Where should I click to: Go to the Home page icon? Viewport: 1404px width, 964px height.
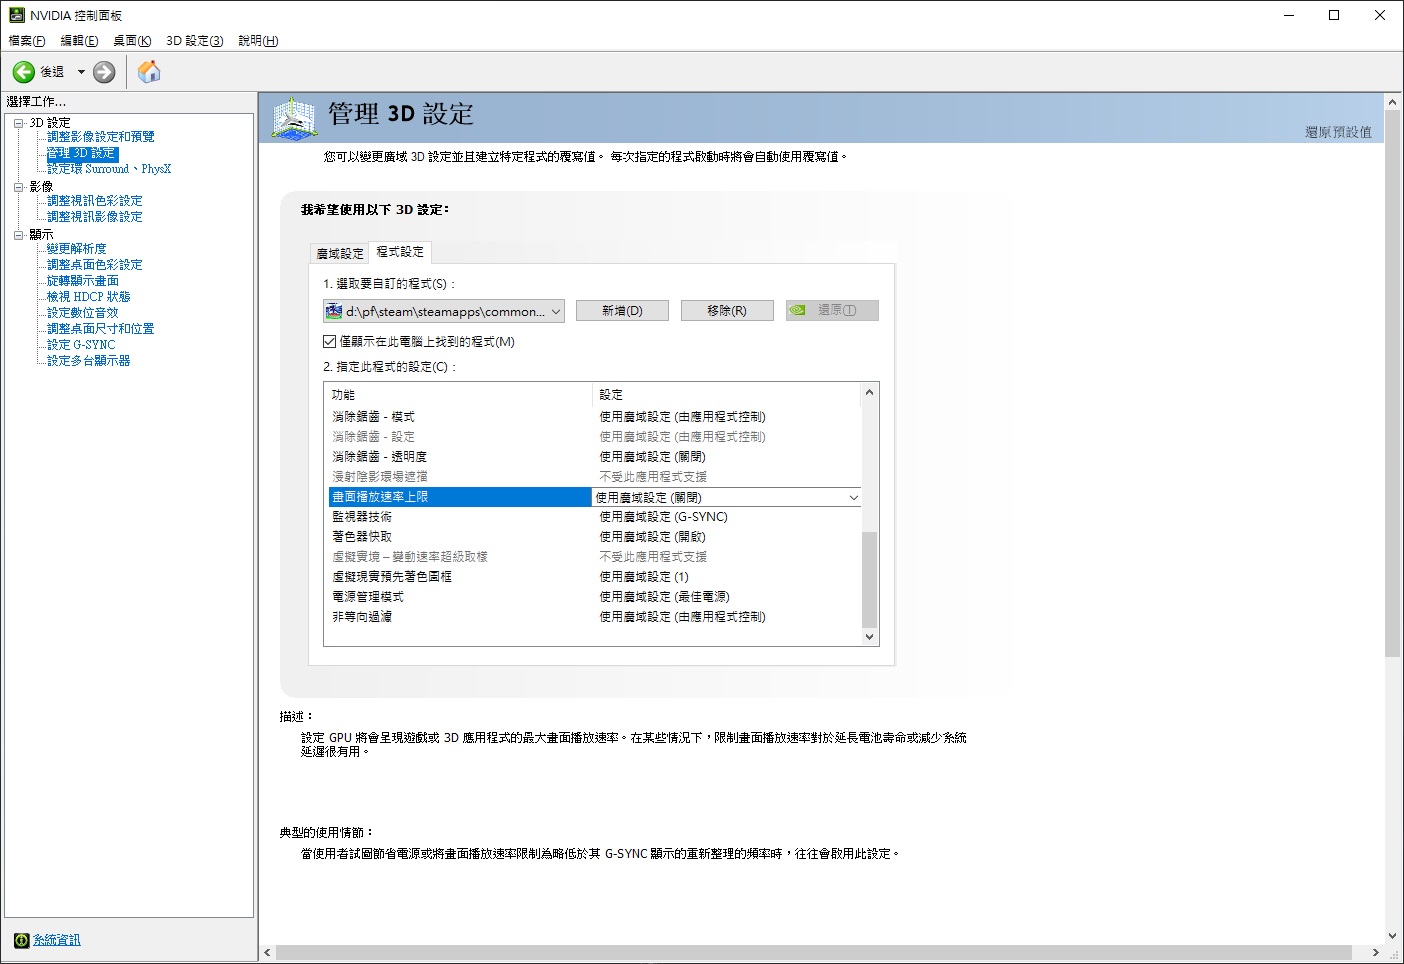[149, 71]
